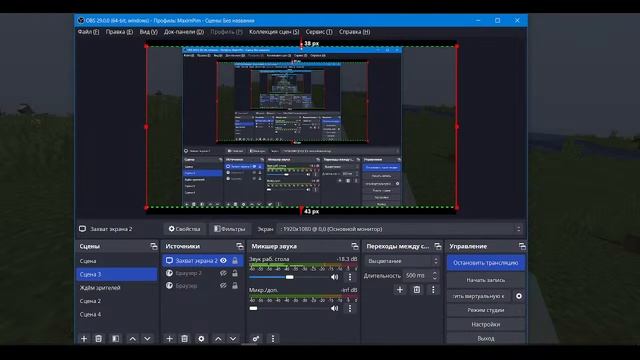Viewport: 640px width, 360px height.
Task: Mute Звук раб. стола speaker icon
Action: point(335,277)
